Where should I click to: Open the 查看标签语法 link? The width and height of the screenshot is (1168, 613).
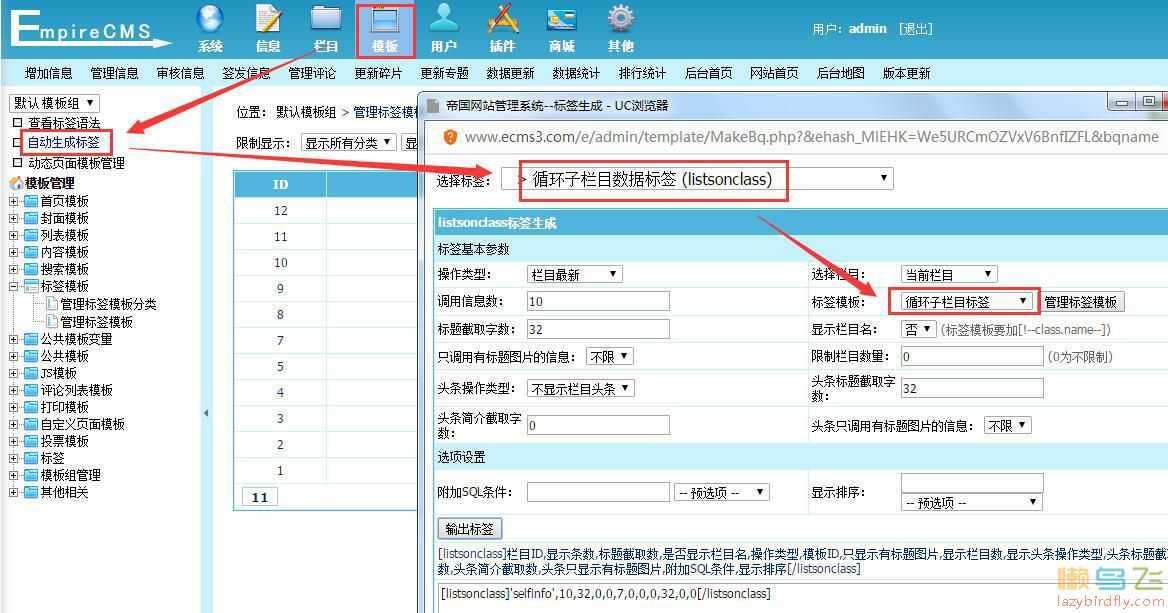[x=64, y=123]
